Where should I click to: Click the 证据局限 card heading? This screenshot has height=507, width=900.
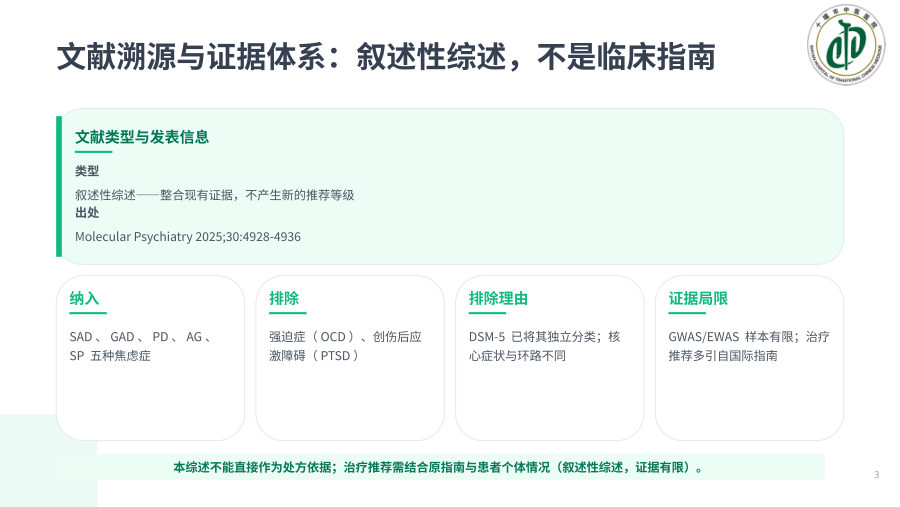pyautogui.click(x=698, y=299)
